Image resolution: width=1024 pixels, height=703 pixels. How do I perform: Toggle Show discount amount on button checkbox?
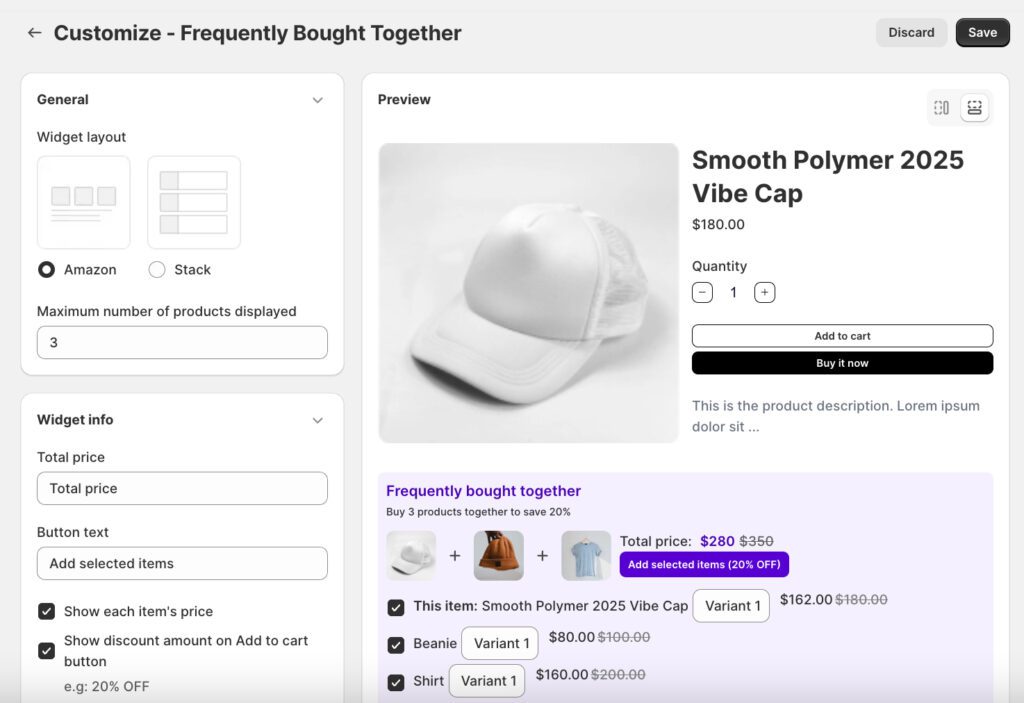click(x=46, y=651)
